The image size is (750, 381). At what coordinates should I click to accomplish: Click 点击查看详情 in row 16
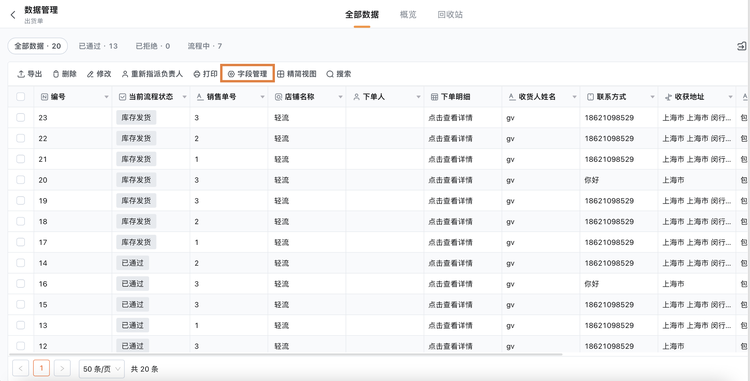click(450, 283)
